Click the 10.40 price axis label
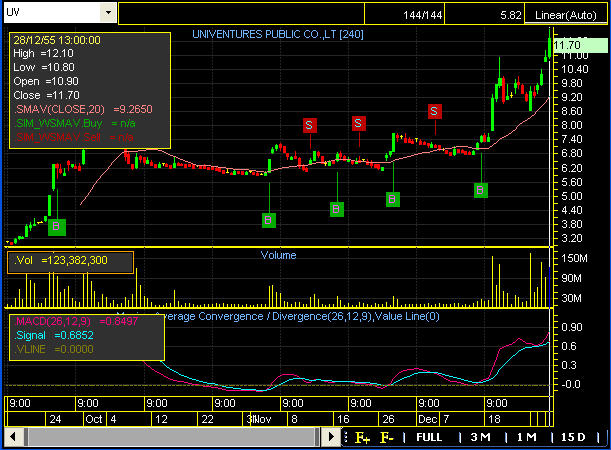611x450 pixels. (575, 69)
